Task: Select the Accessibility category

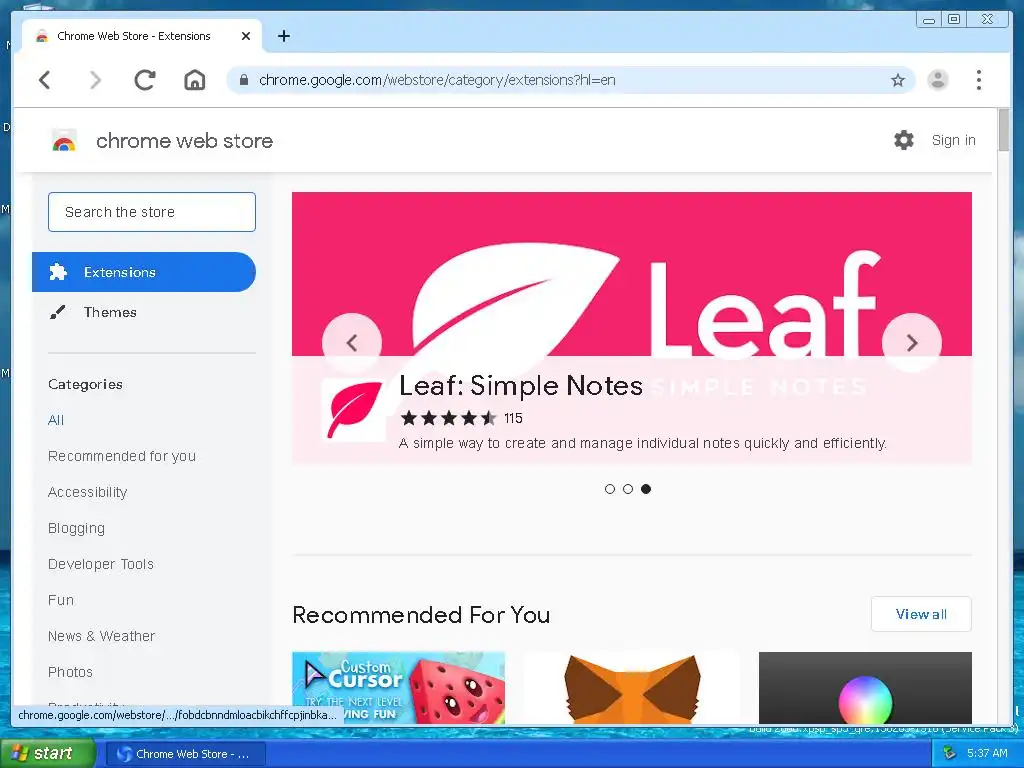Action: 88,492
